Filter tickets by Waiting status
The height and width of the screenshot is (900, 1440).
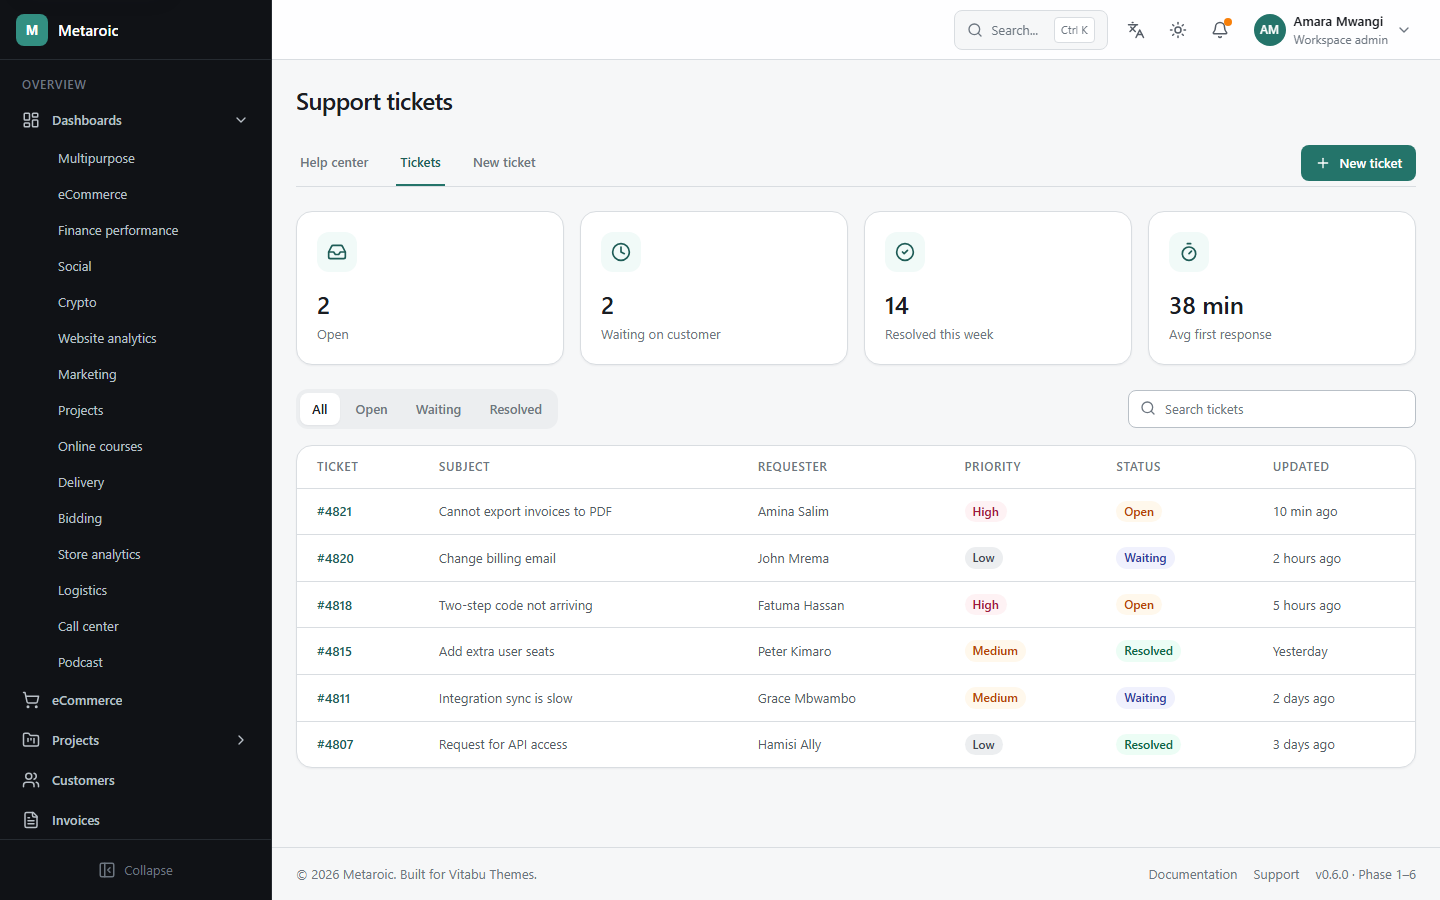tap(438, 409)
